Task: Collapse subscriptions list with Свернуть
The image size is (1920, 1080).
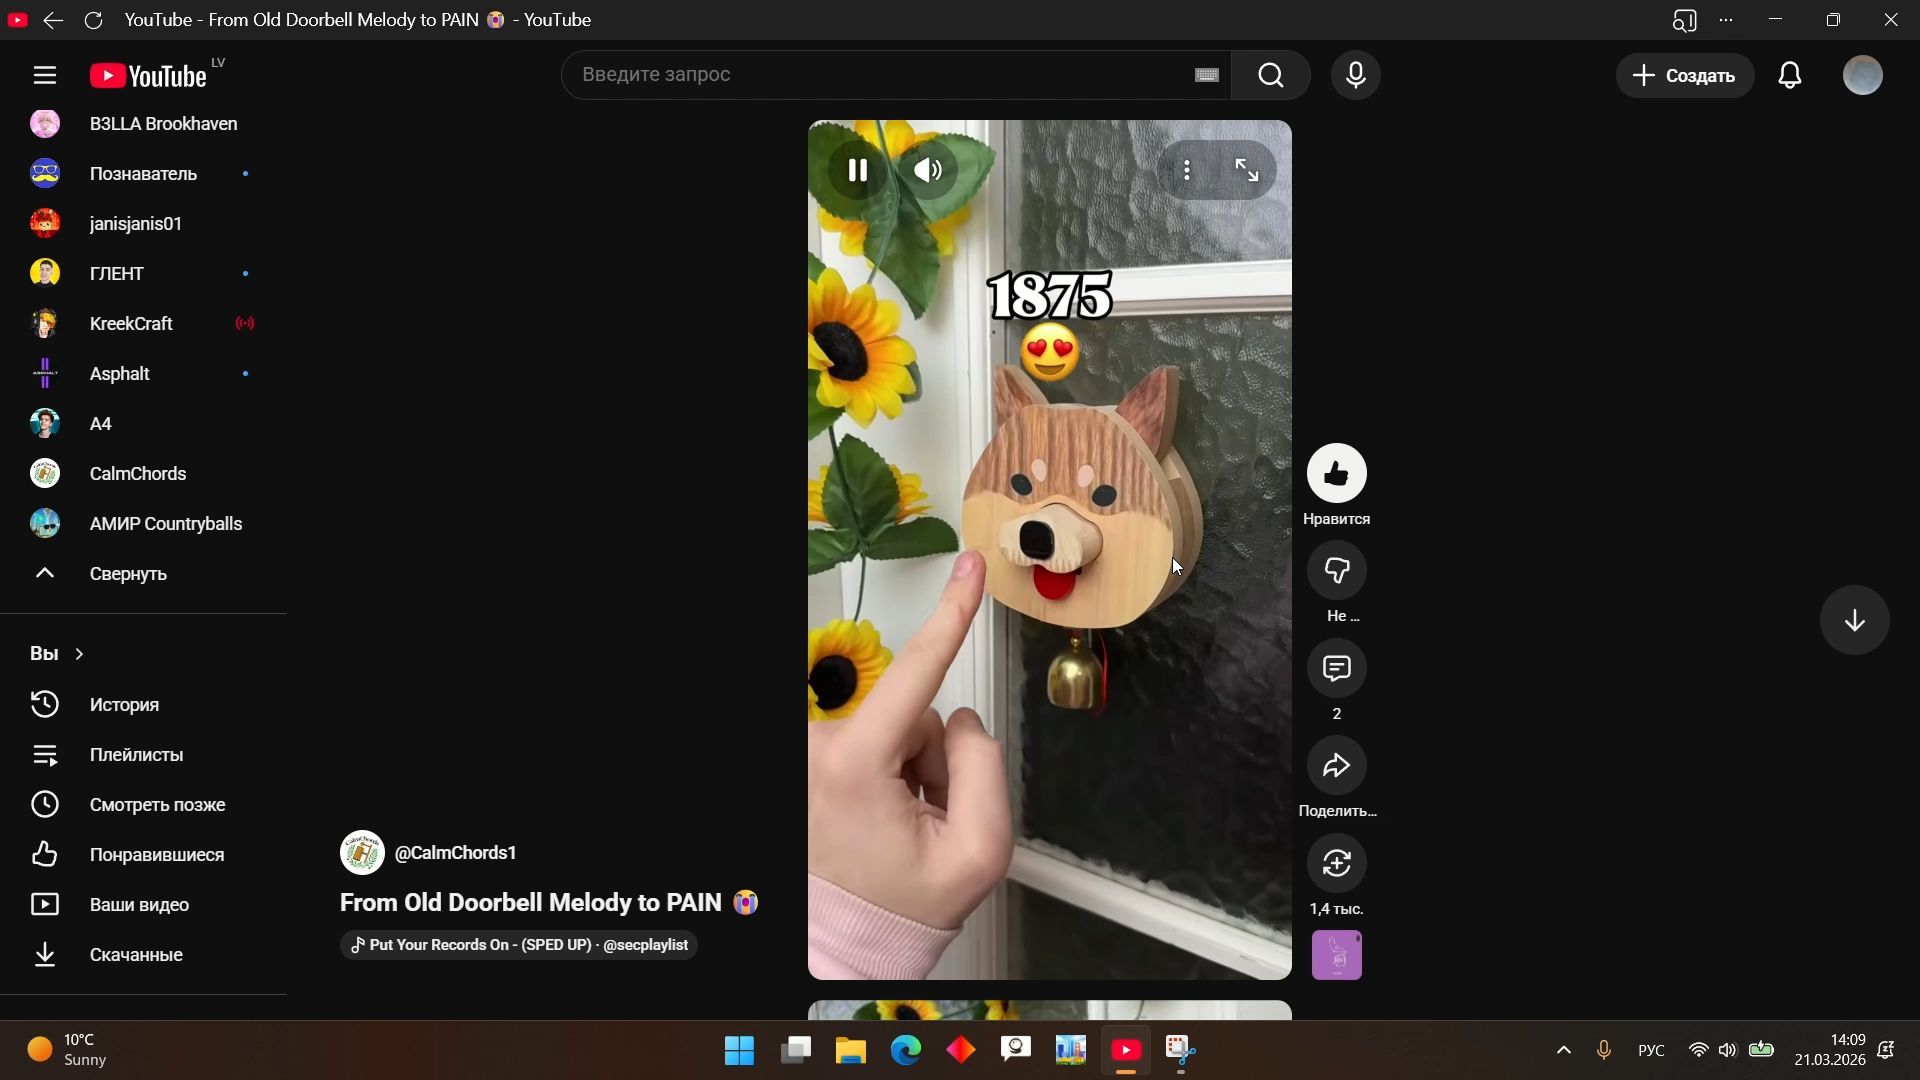Action: click(x=127, y=575)
